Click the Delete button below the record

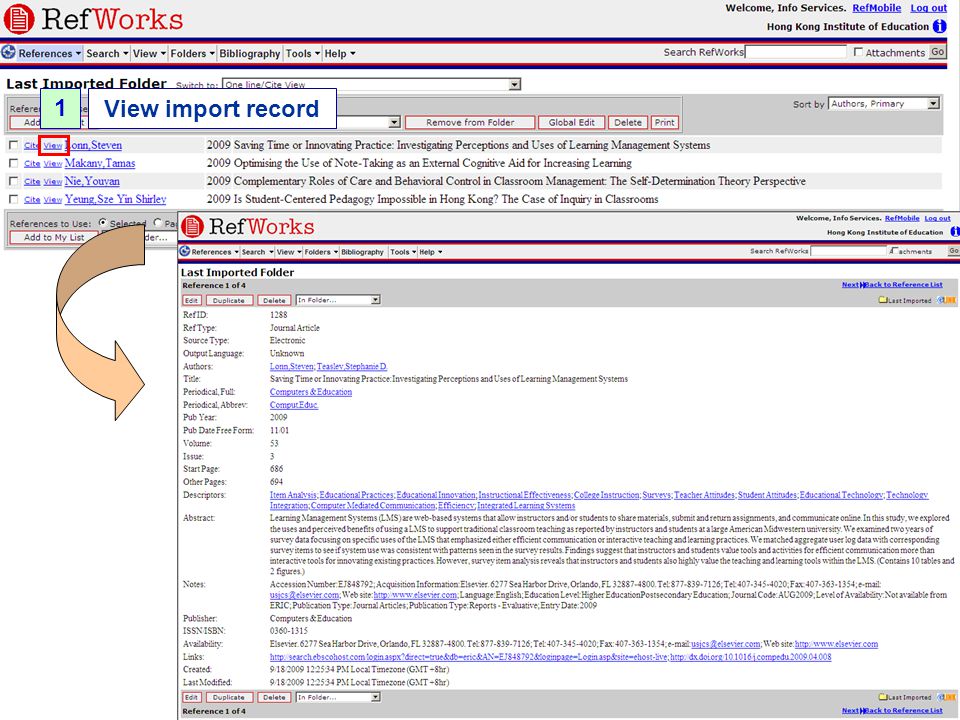coord(274,697)
